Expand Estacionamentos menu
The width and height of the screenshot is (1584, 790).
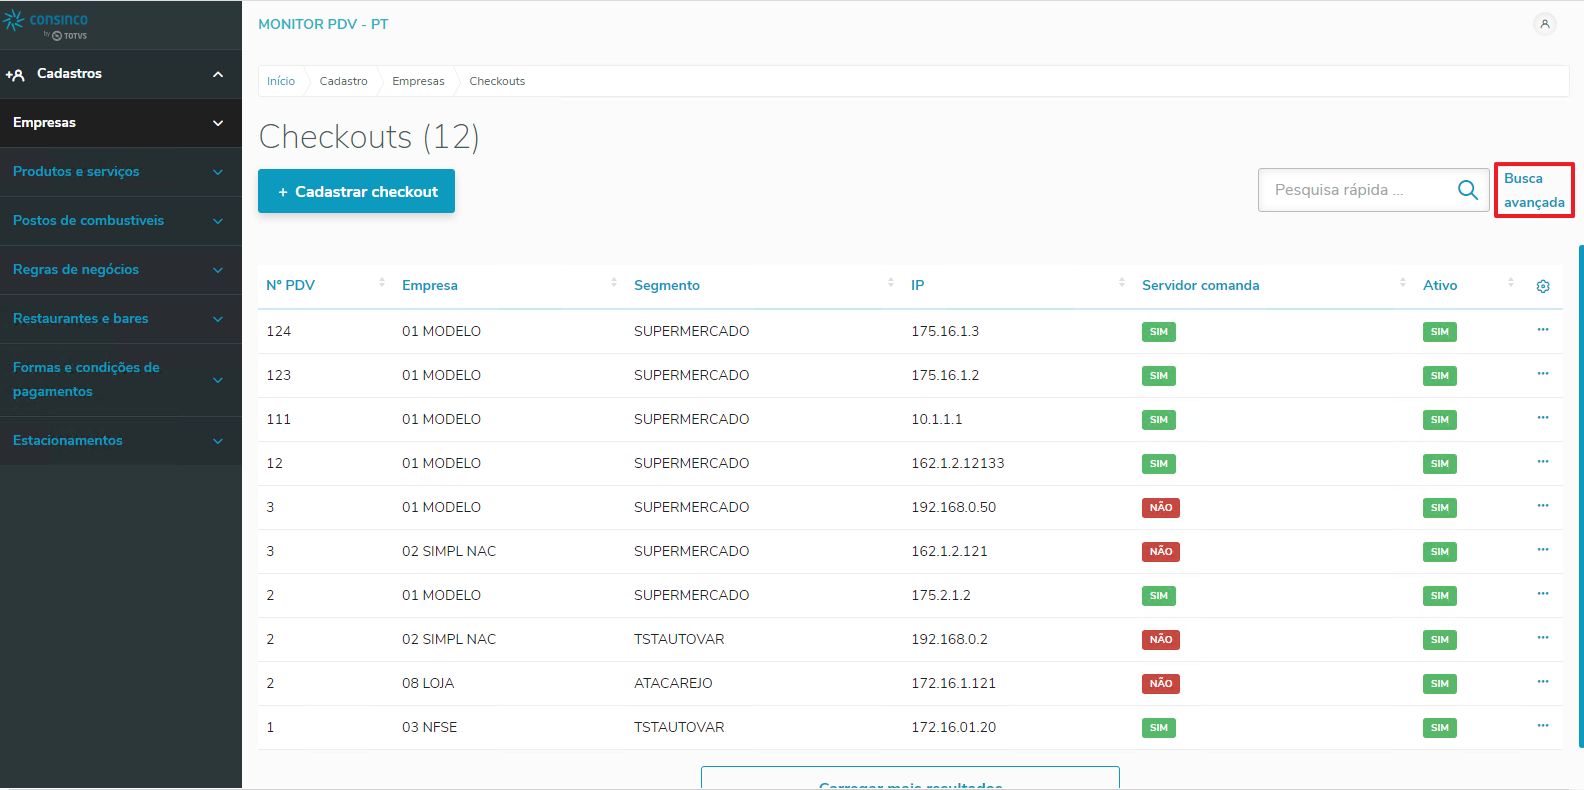pyautogui.click(x=121, y=441)
